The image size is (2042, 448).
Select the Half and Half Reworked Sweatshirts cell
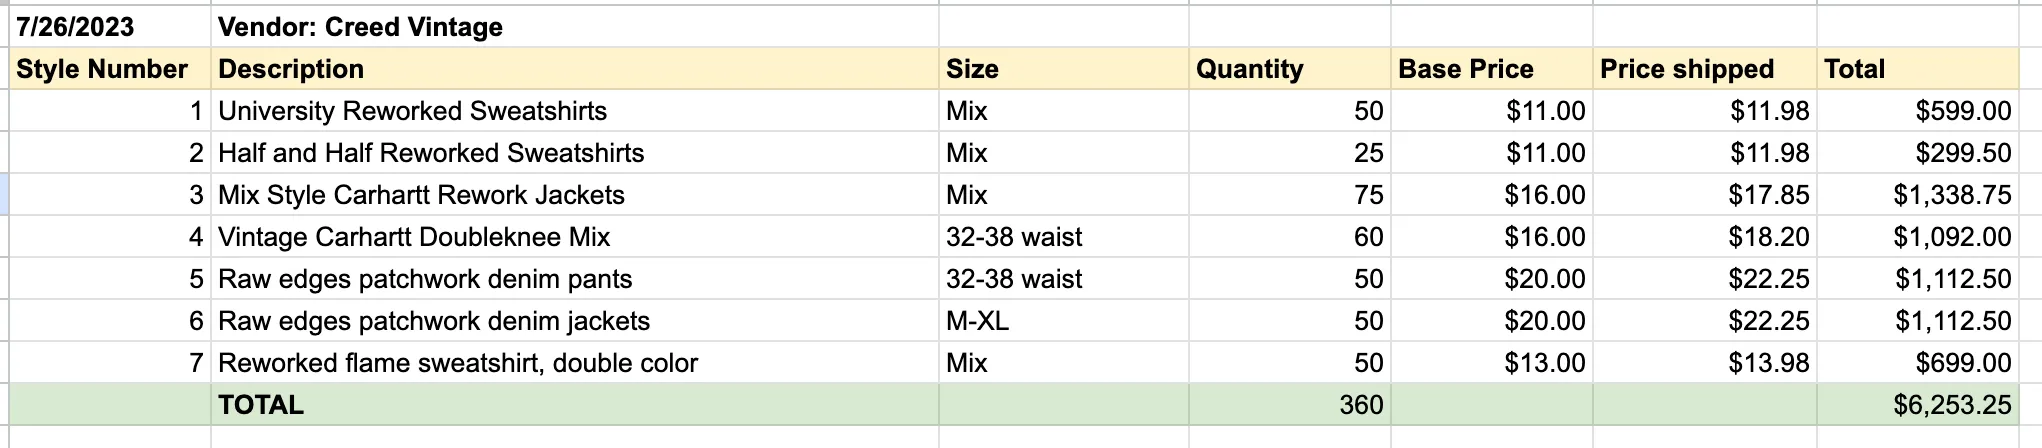575,153
